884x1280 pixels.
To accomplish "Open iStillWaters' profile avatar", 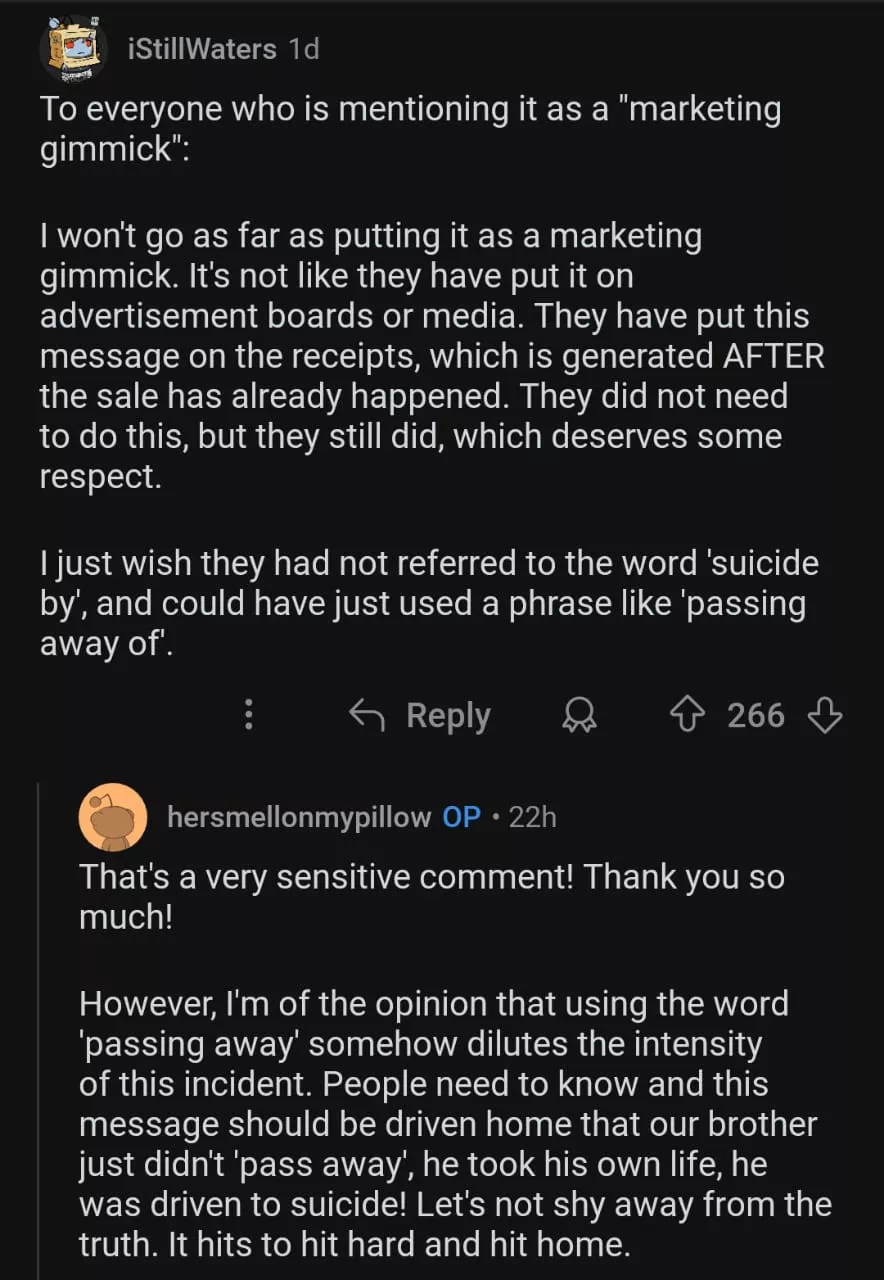I will coord(72,48).
